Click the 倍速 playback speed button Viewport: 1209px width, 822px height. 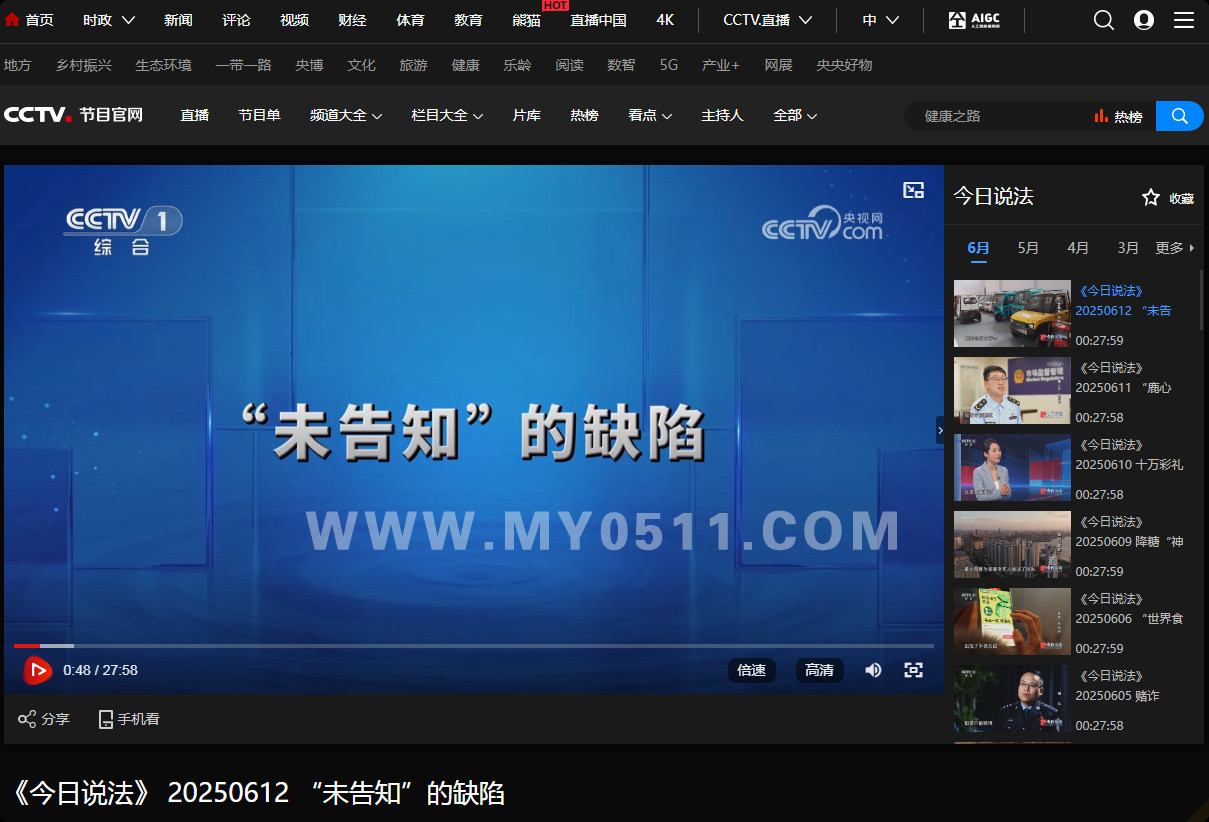(751, 670)
